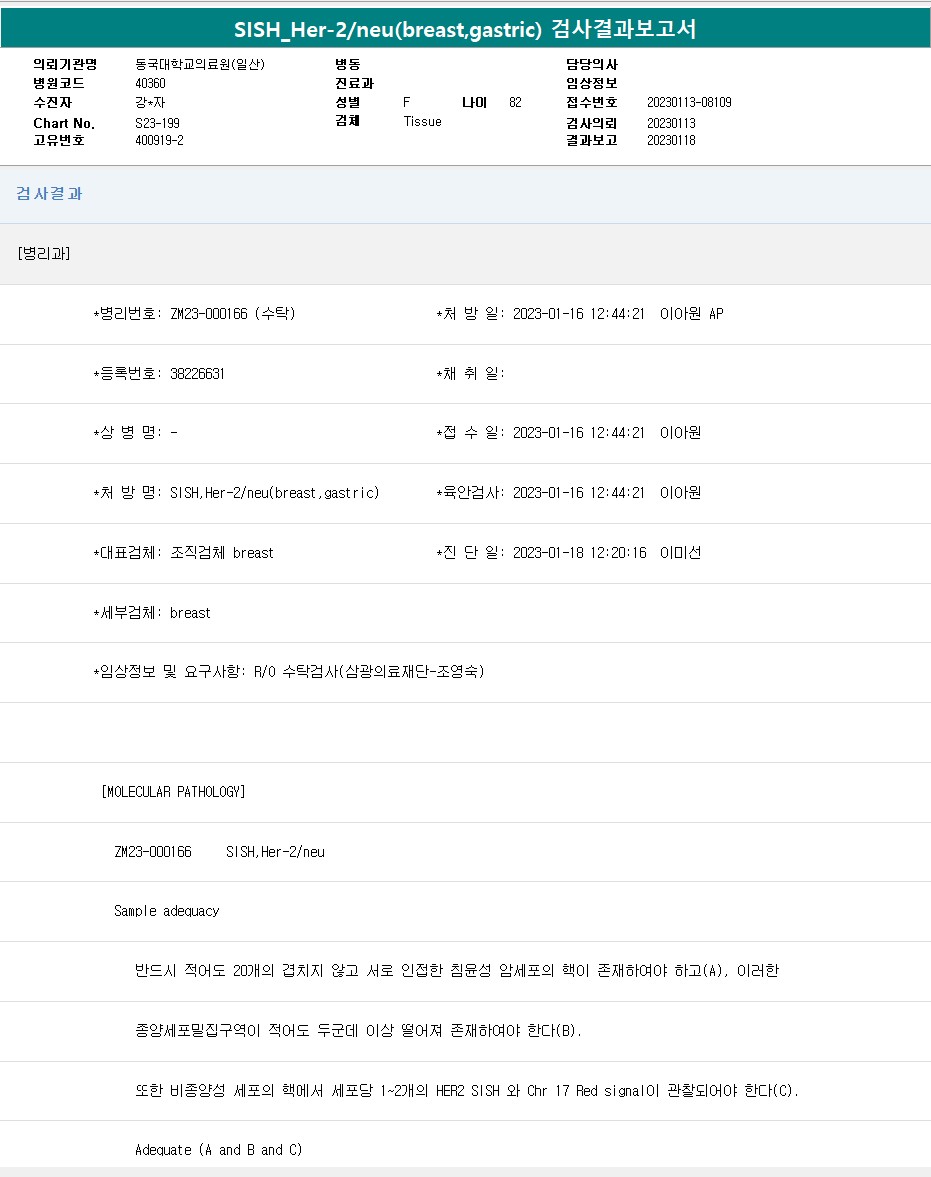Select clinical info 'R/O 수탁검사(삼광의료재단-조영숙)'
Viewport: 931px width, 1177px height.
click(369, 671)
